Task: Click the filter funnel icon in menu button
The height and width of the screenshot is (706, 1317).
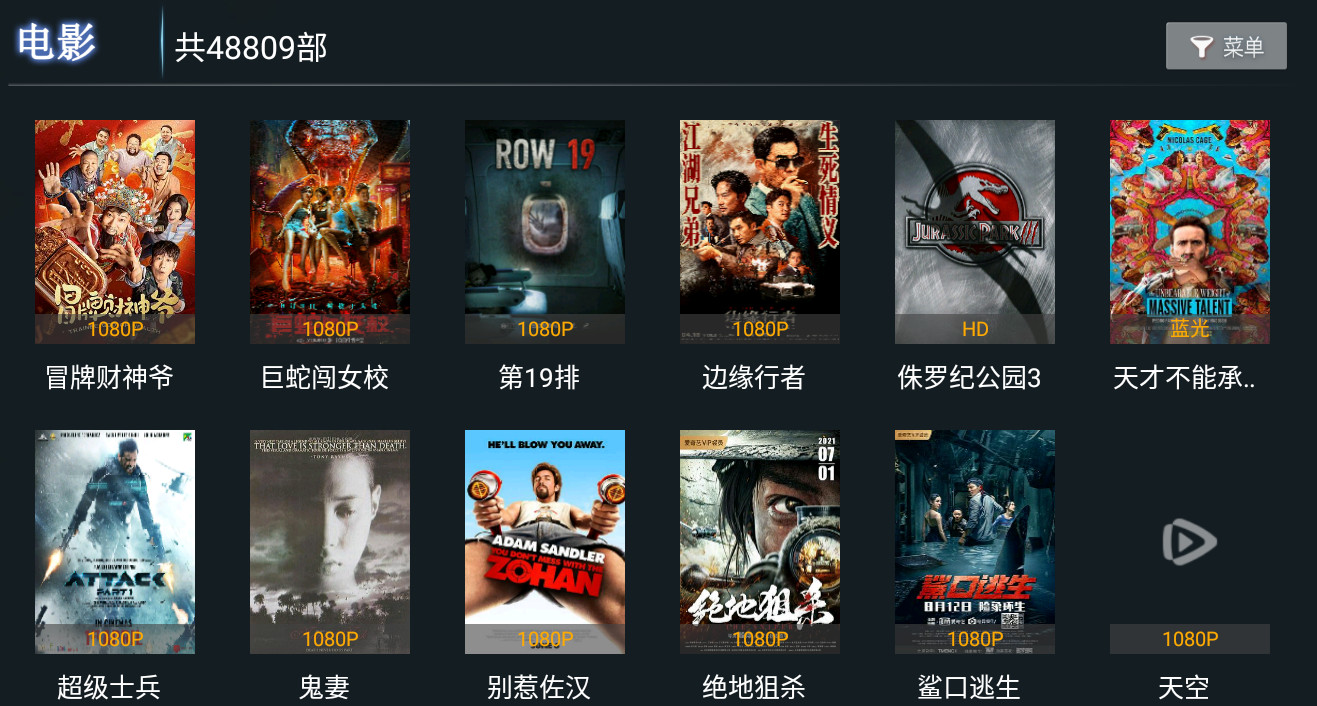Action: pos(1201,46)
